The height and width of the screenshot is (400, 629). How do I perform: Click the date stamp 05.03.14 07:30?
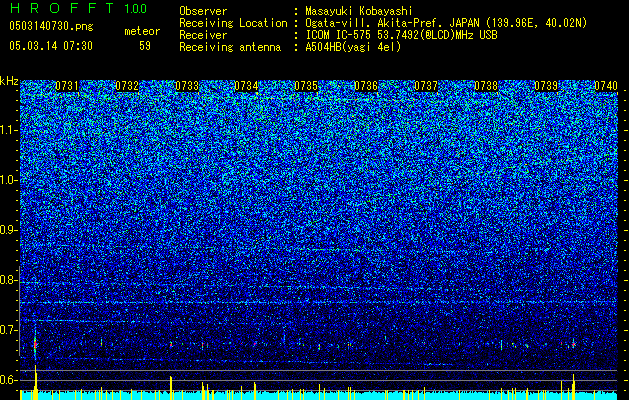point(51,46)
